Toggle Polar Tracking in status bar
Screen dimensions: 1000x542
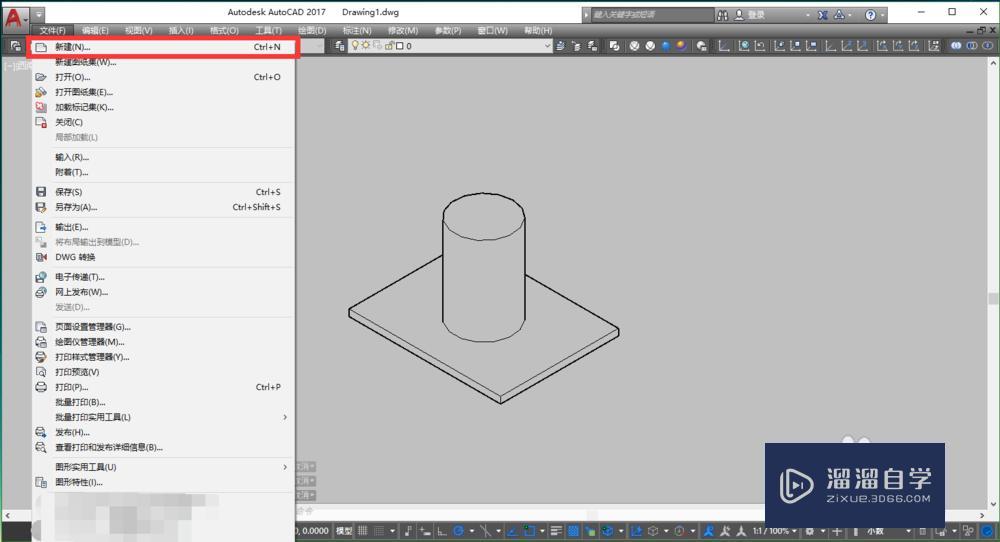tap(458, 531)
